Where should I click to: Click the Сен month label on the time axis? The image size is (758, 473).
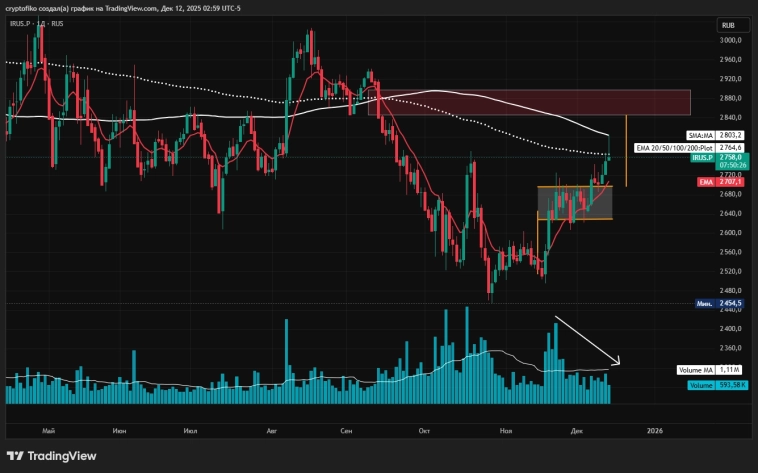click(x=346, y=430)
